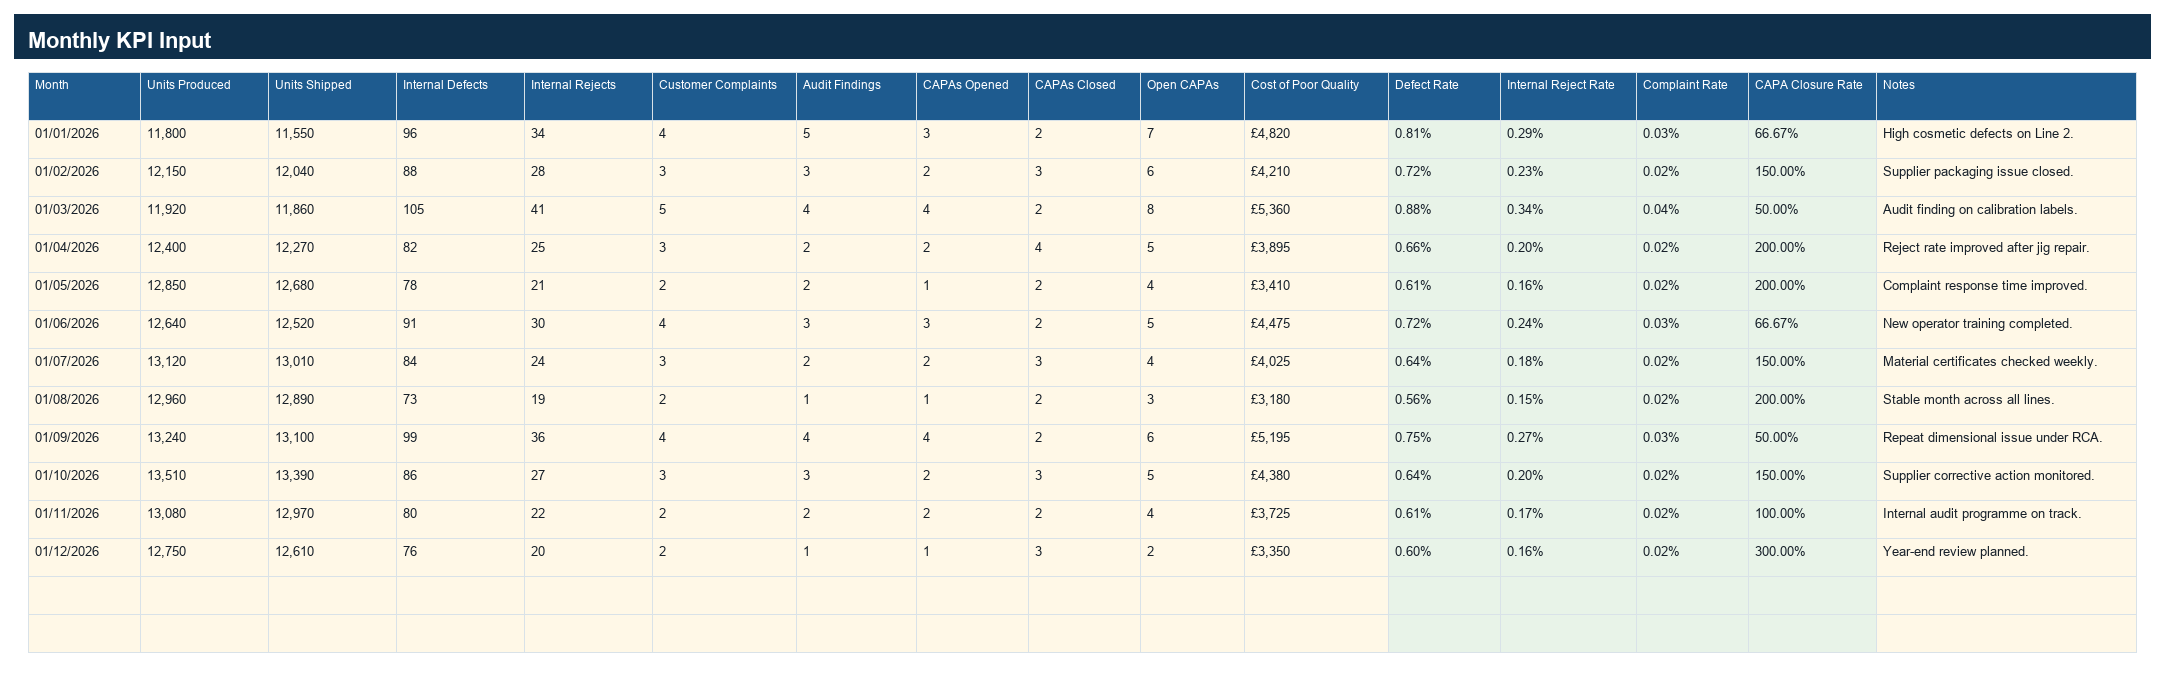Image resolution: width=2164 pixels, height=684 pixels.
Task: Select internal rejects value 41
Action: 589,216
